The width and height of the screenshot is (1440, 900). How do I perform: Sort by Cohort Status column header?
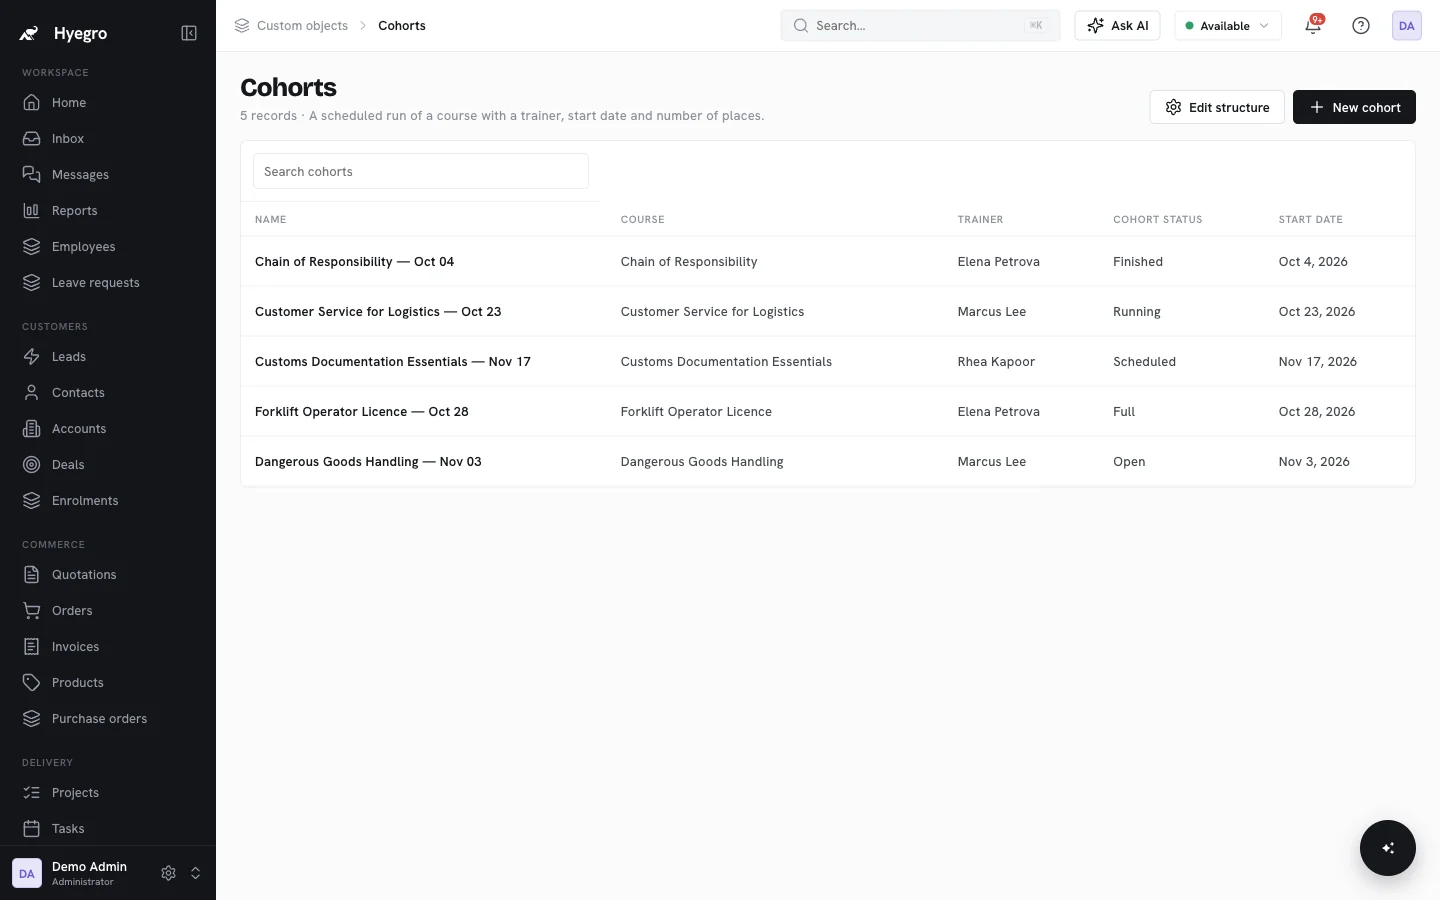click(1158, 219)
